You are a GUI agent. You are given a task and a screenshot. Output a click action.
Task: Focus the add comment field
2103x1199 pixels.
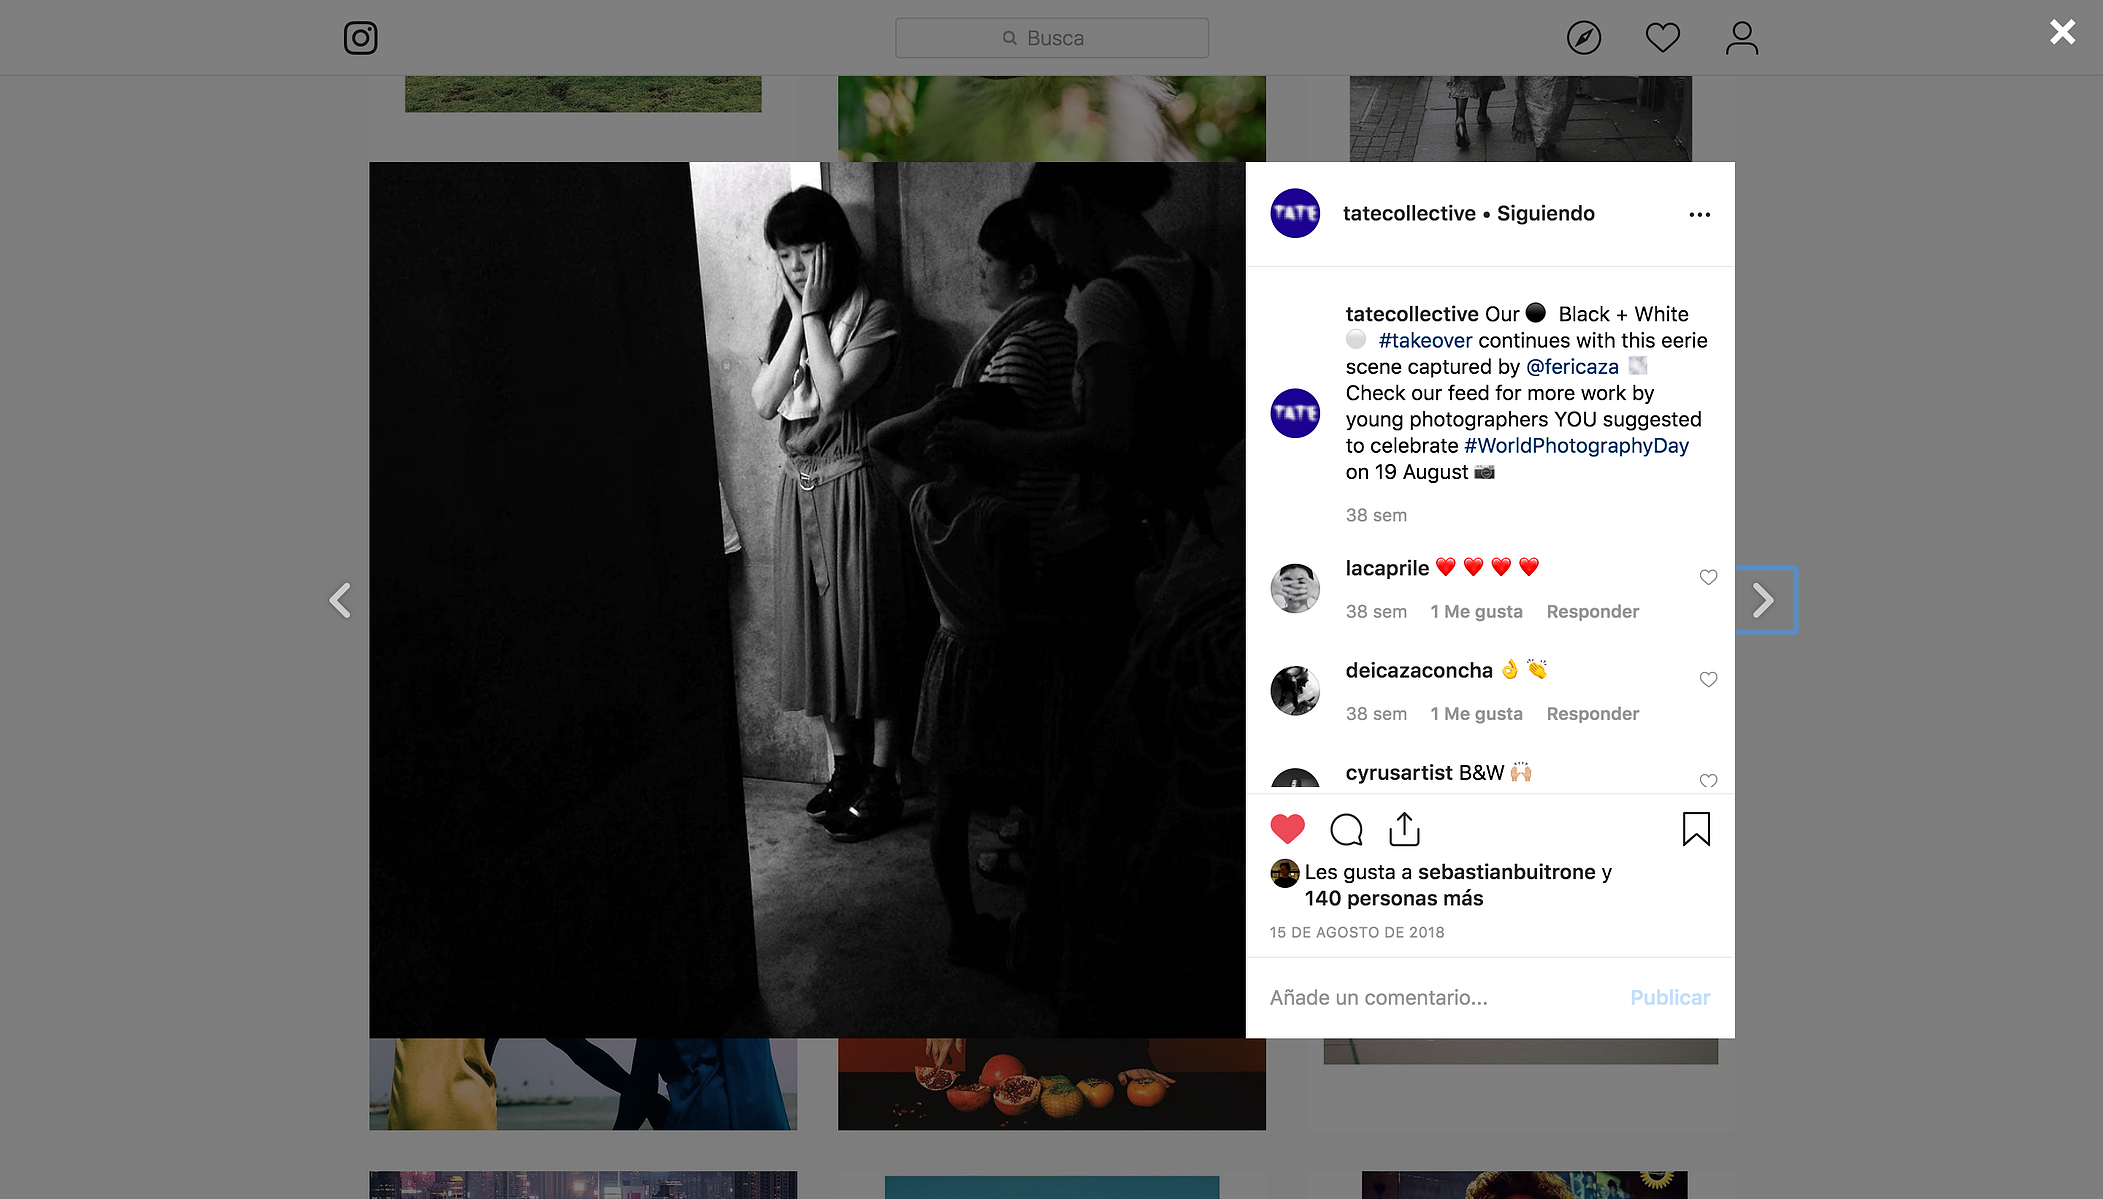pos(1440,997)
